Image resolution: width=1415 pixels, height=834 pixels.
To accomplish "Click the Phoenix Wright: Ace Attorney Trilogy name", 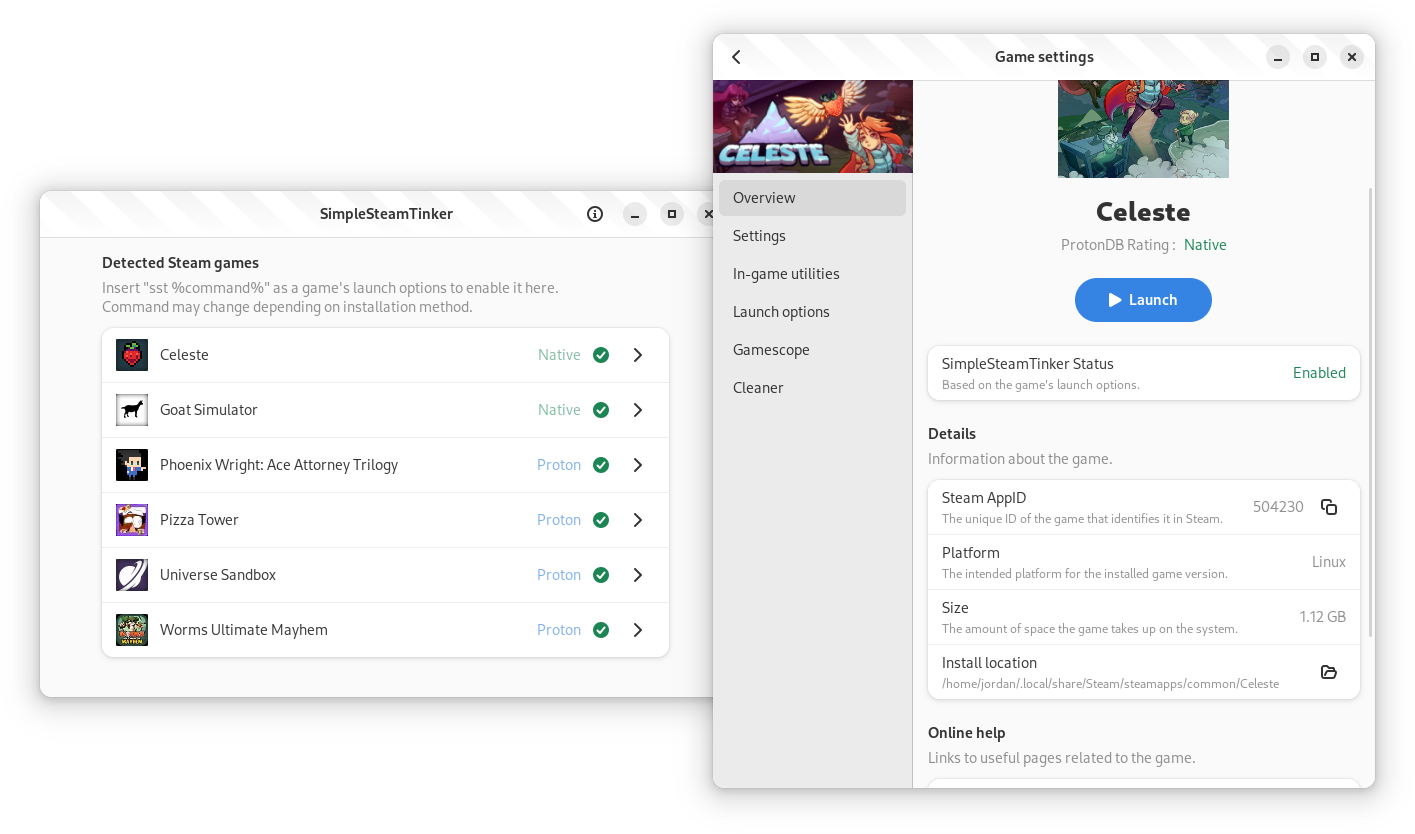I will tap(279, 465).
